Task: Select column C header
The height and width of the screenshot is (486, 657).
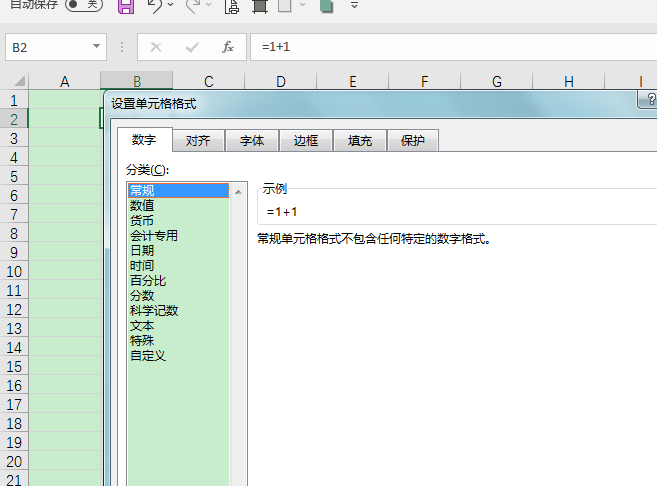Action: (209, 81)
